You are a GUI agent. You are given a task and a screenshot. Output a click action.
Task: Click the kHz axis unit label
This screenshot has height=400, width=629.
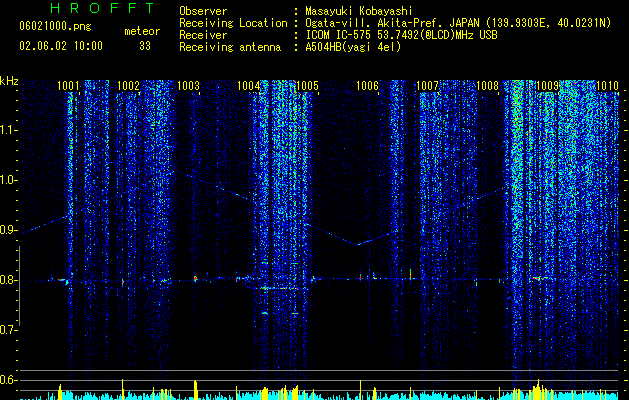9,81
